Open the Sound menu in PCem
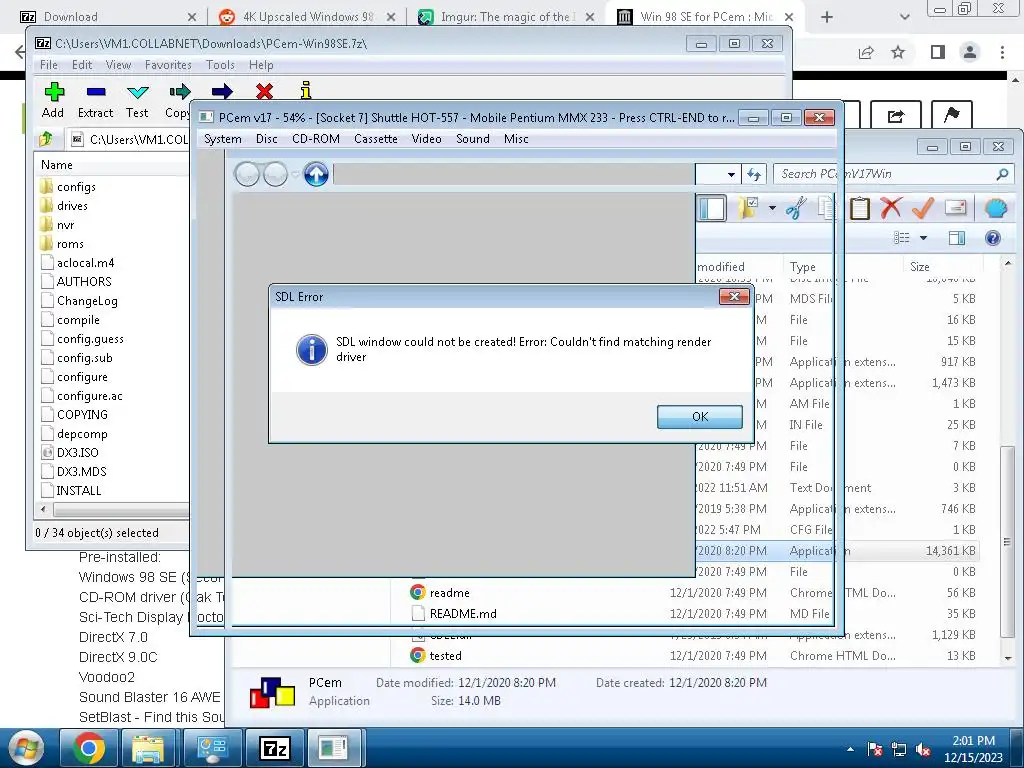This screenshot has height=768, width=1024. [473, 138]
